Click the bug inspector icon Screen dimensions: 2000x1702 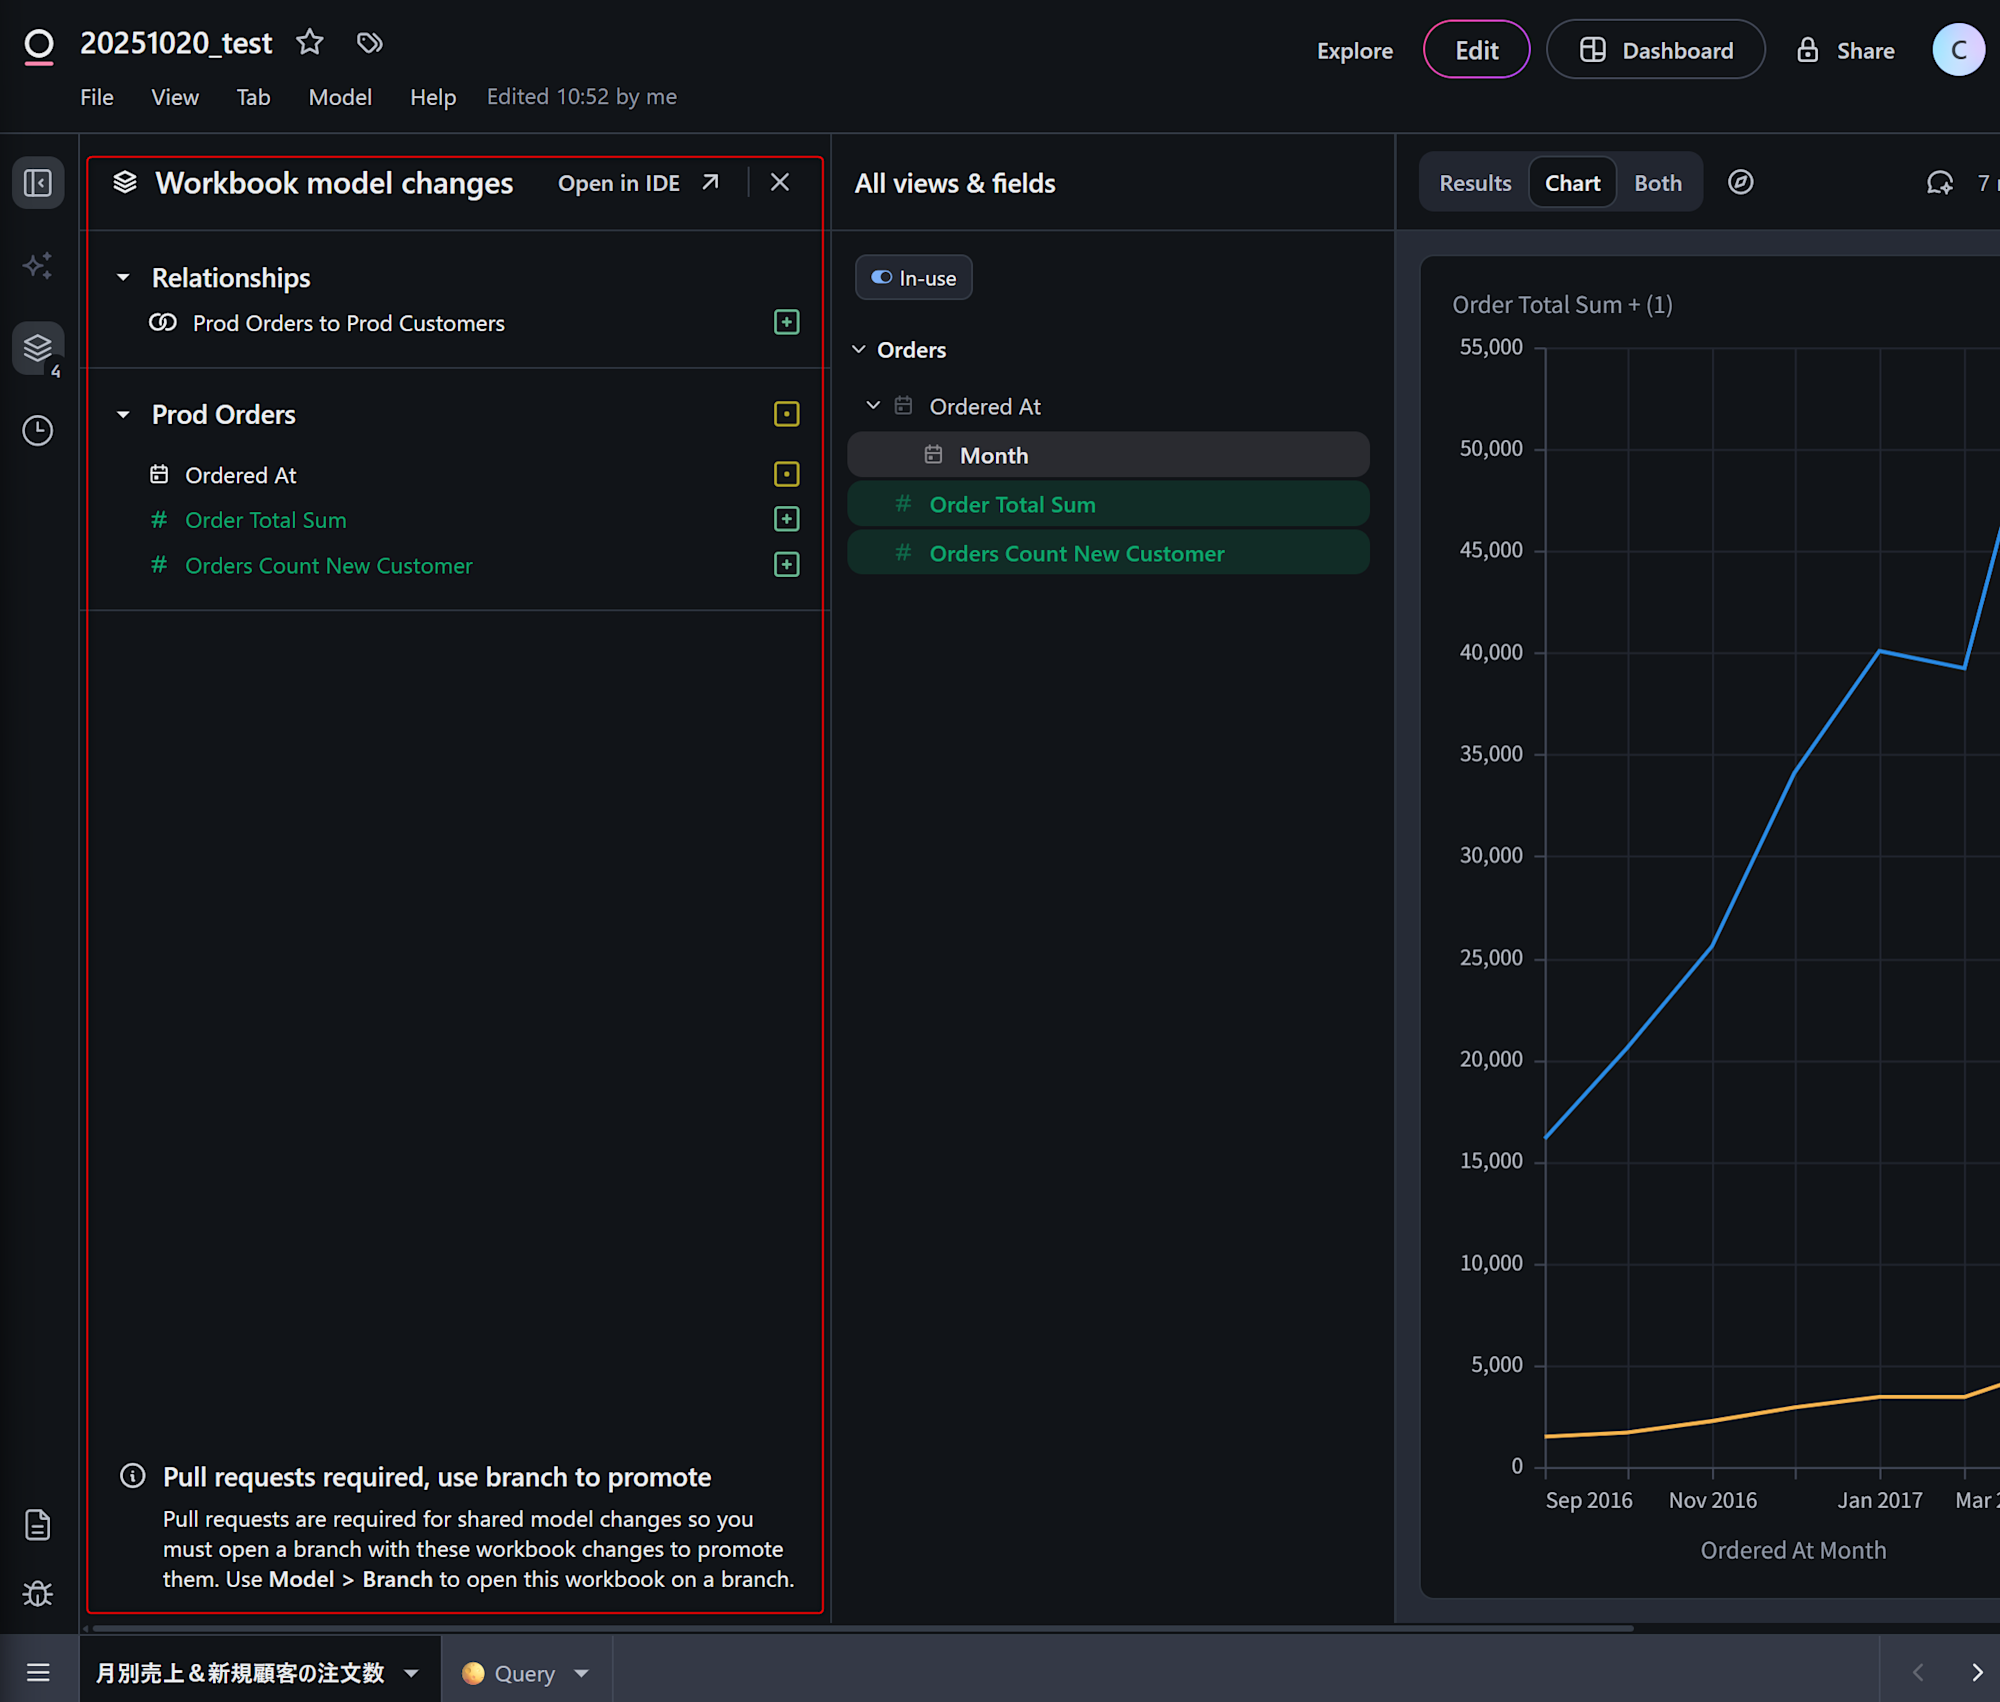point(38,1593)
